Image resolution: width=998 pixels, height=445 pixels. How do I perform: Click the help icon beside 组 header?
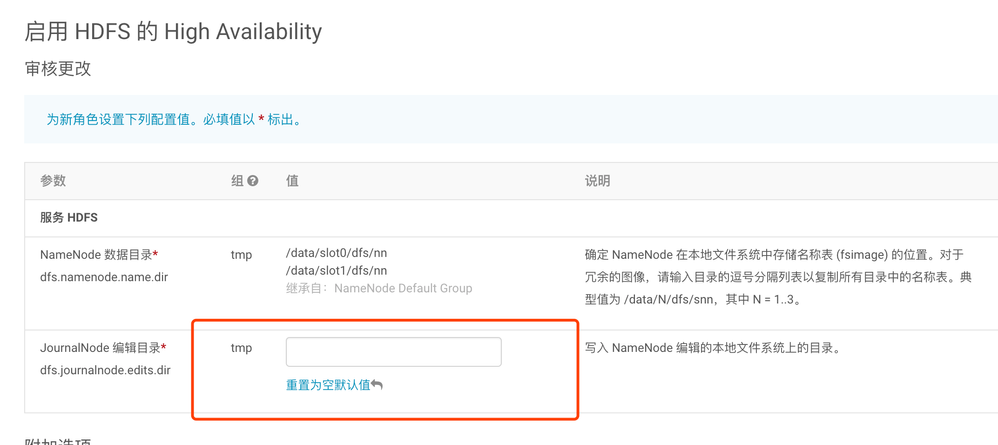pos(253,181)
